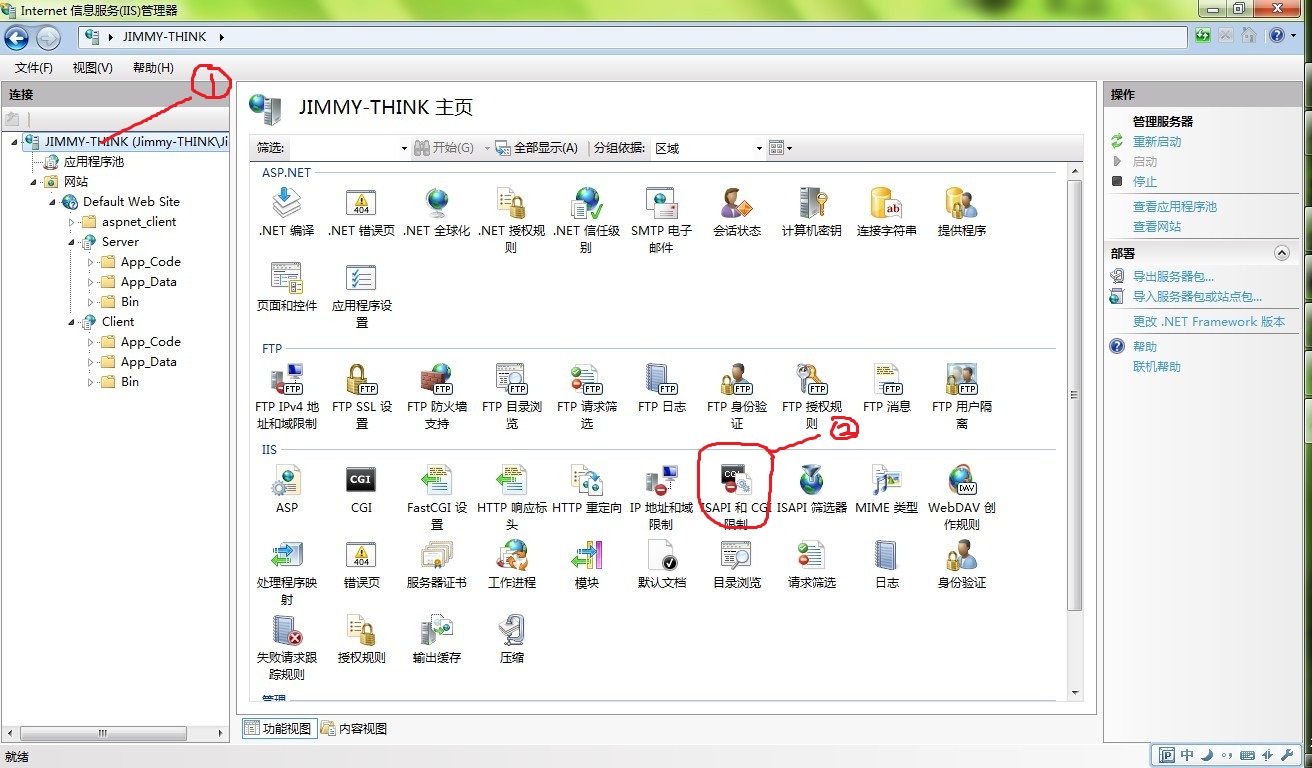Image resolution: width=1312 pixels, height=768 pixels.
Task: Open the 视图(V) menu
Action: (92, 68)
